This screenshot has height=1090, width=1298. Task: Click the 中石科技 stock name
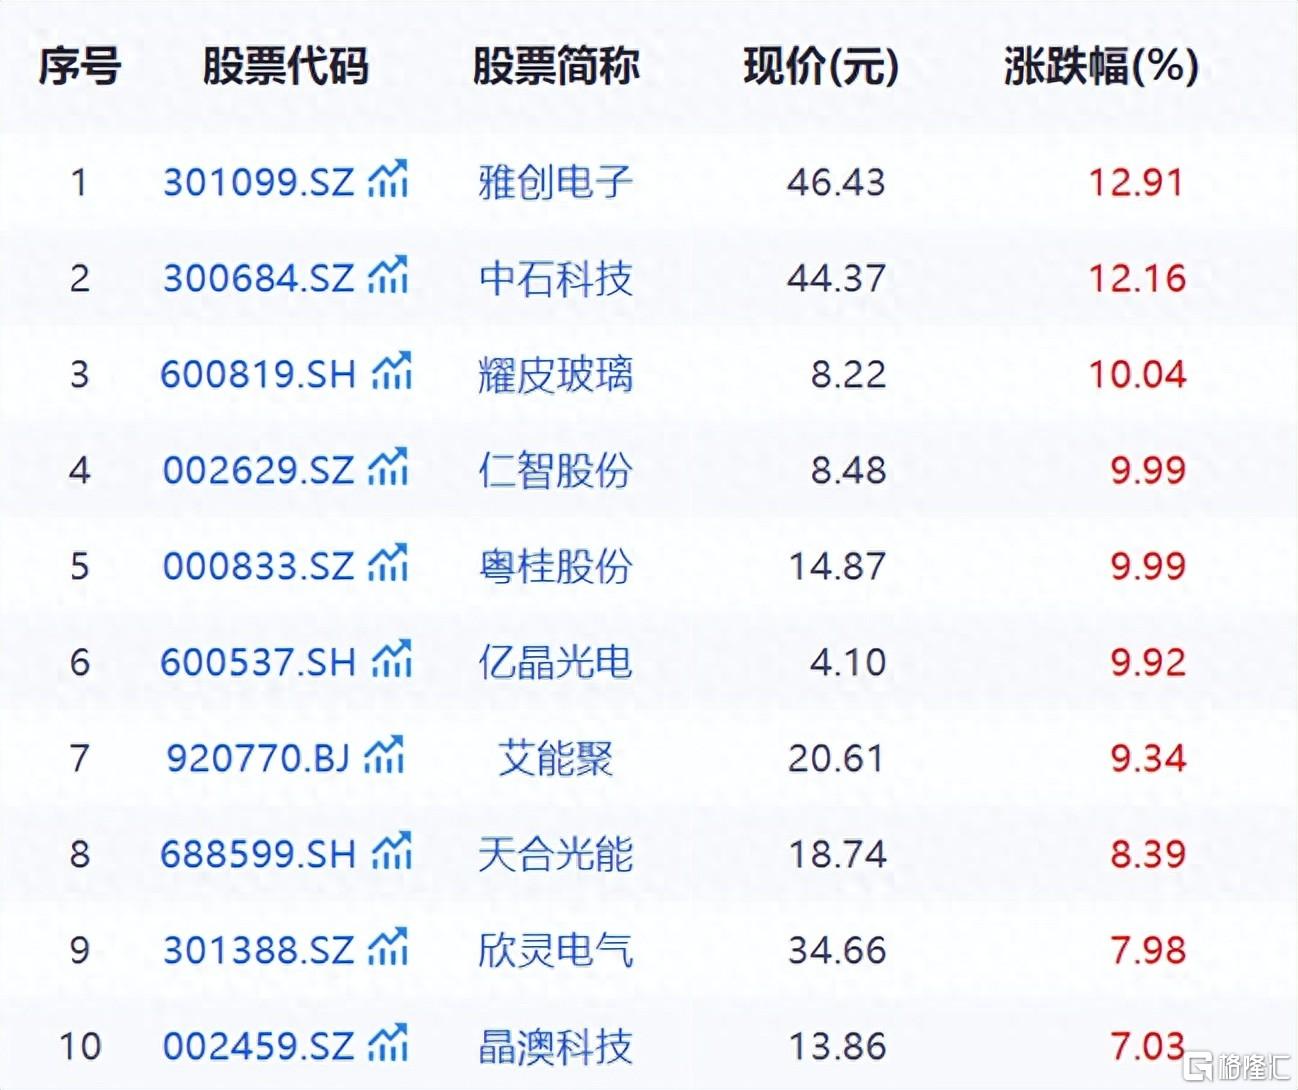(555, 278)
